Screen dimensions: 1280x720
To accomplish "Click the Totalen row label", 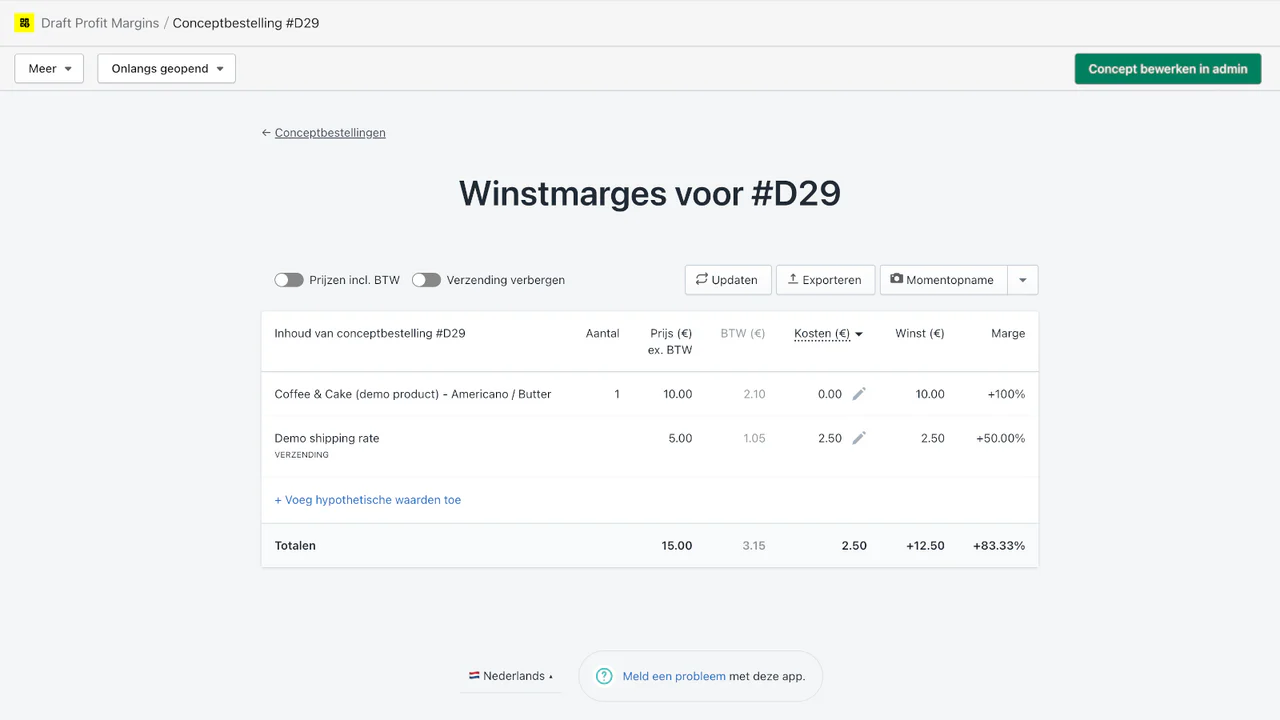I will [295, 546].
